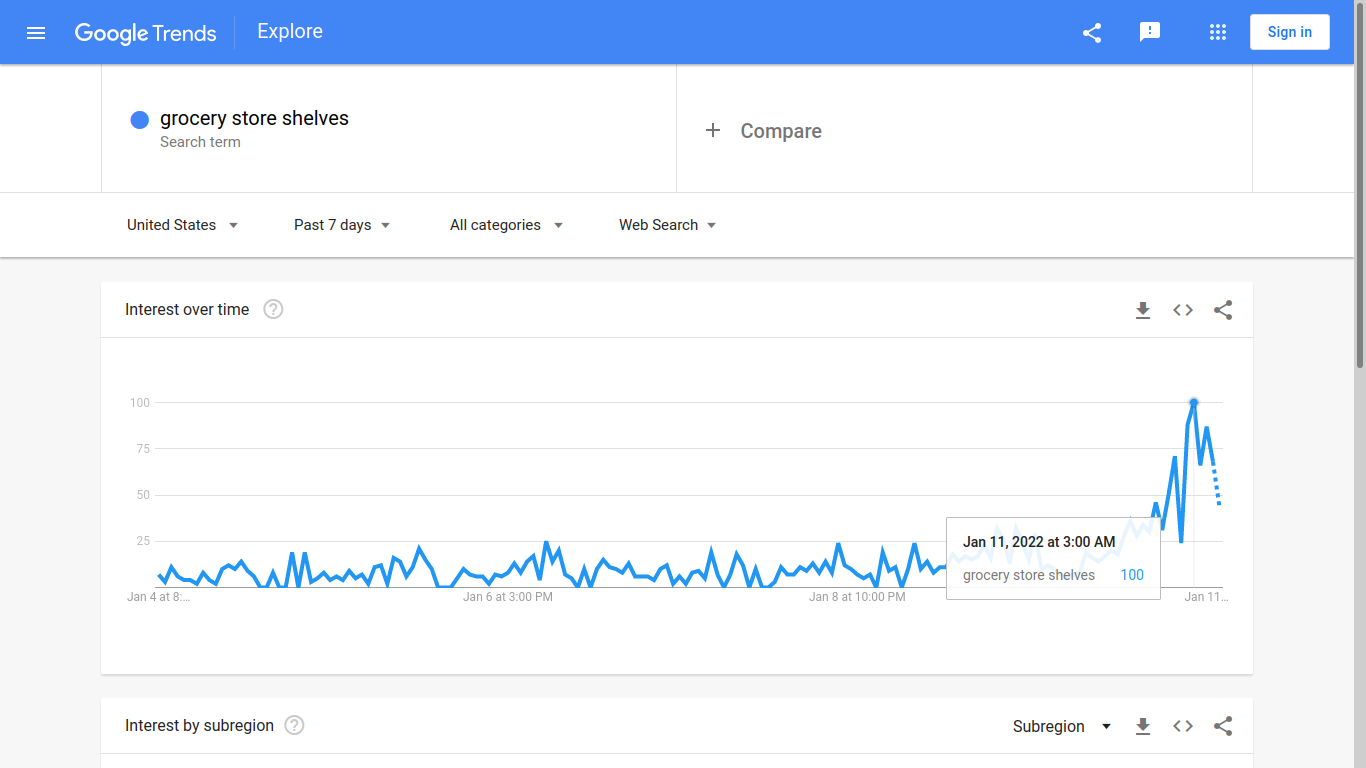Open the send feedback icon
Viewport: 1366px width, 768px height.
[x=1150, y=32]
